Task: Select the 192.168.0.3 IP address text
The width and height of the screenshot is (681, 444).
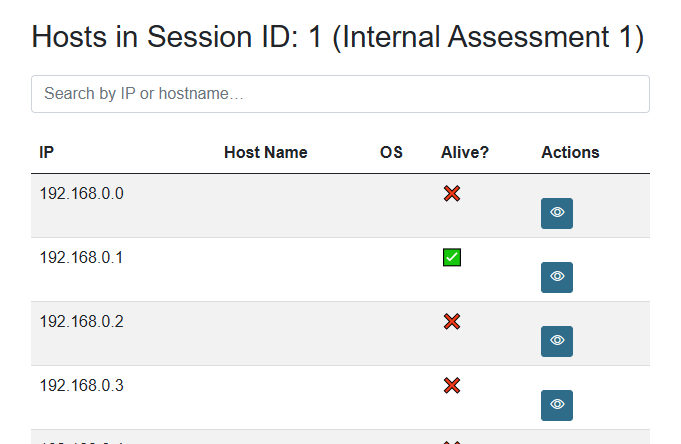Action: point(82,385)
